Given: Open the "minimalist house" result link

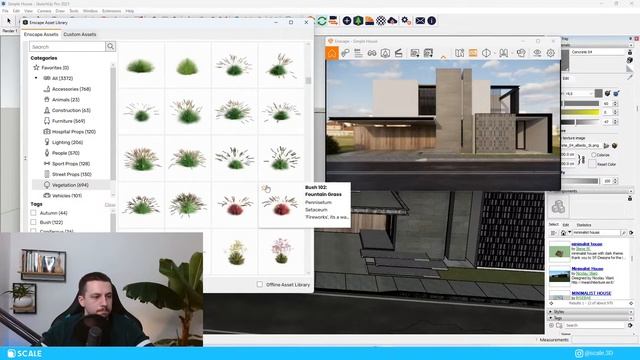Looking at the screenshot, I should point(587,244).
